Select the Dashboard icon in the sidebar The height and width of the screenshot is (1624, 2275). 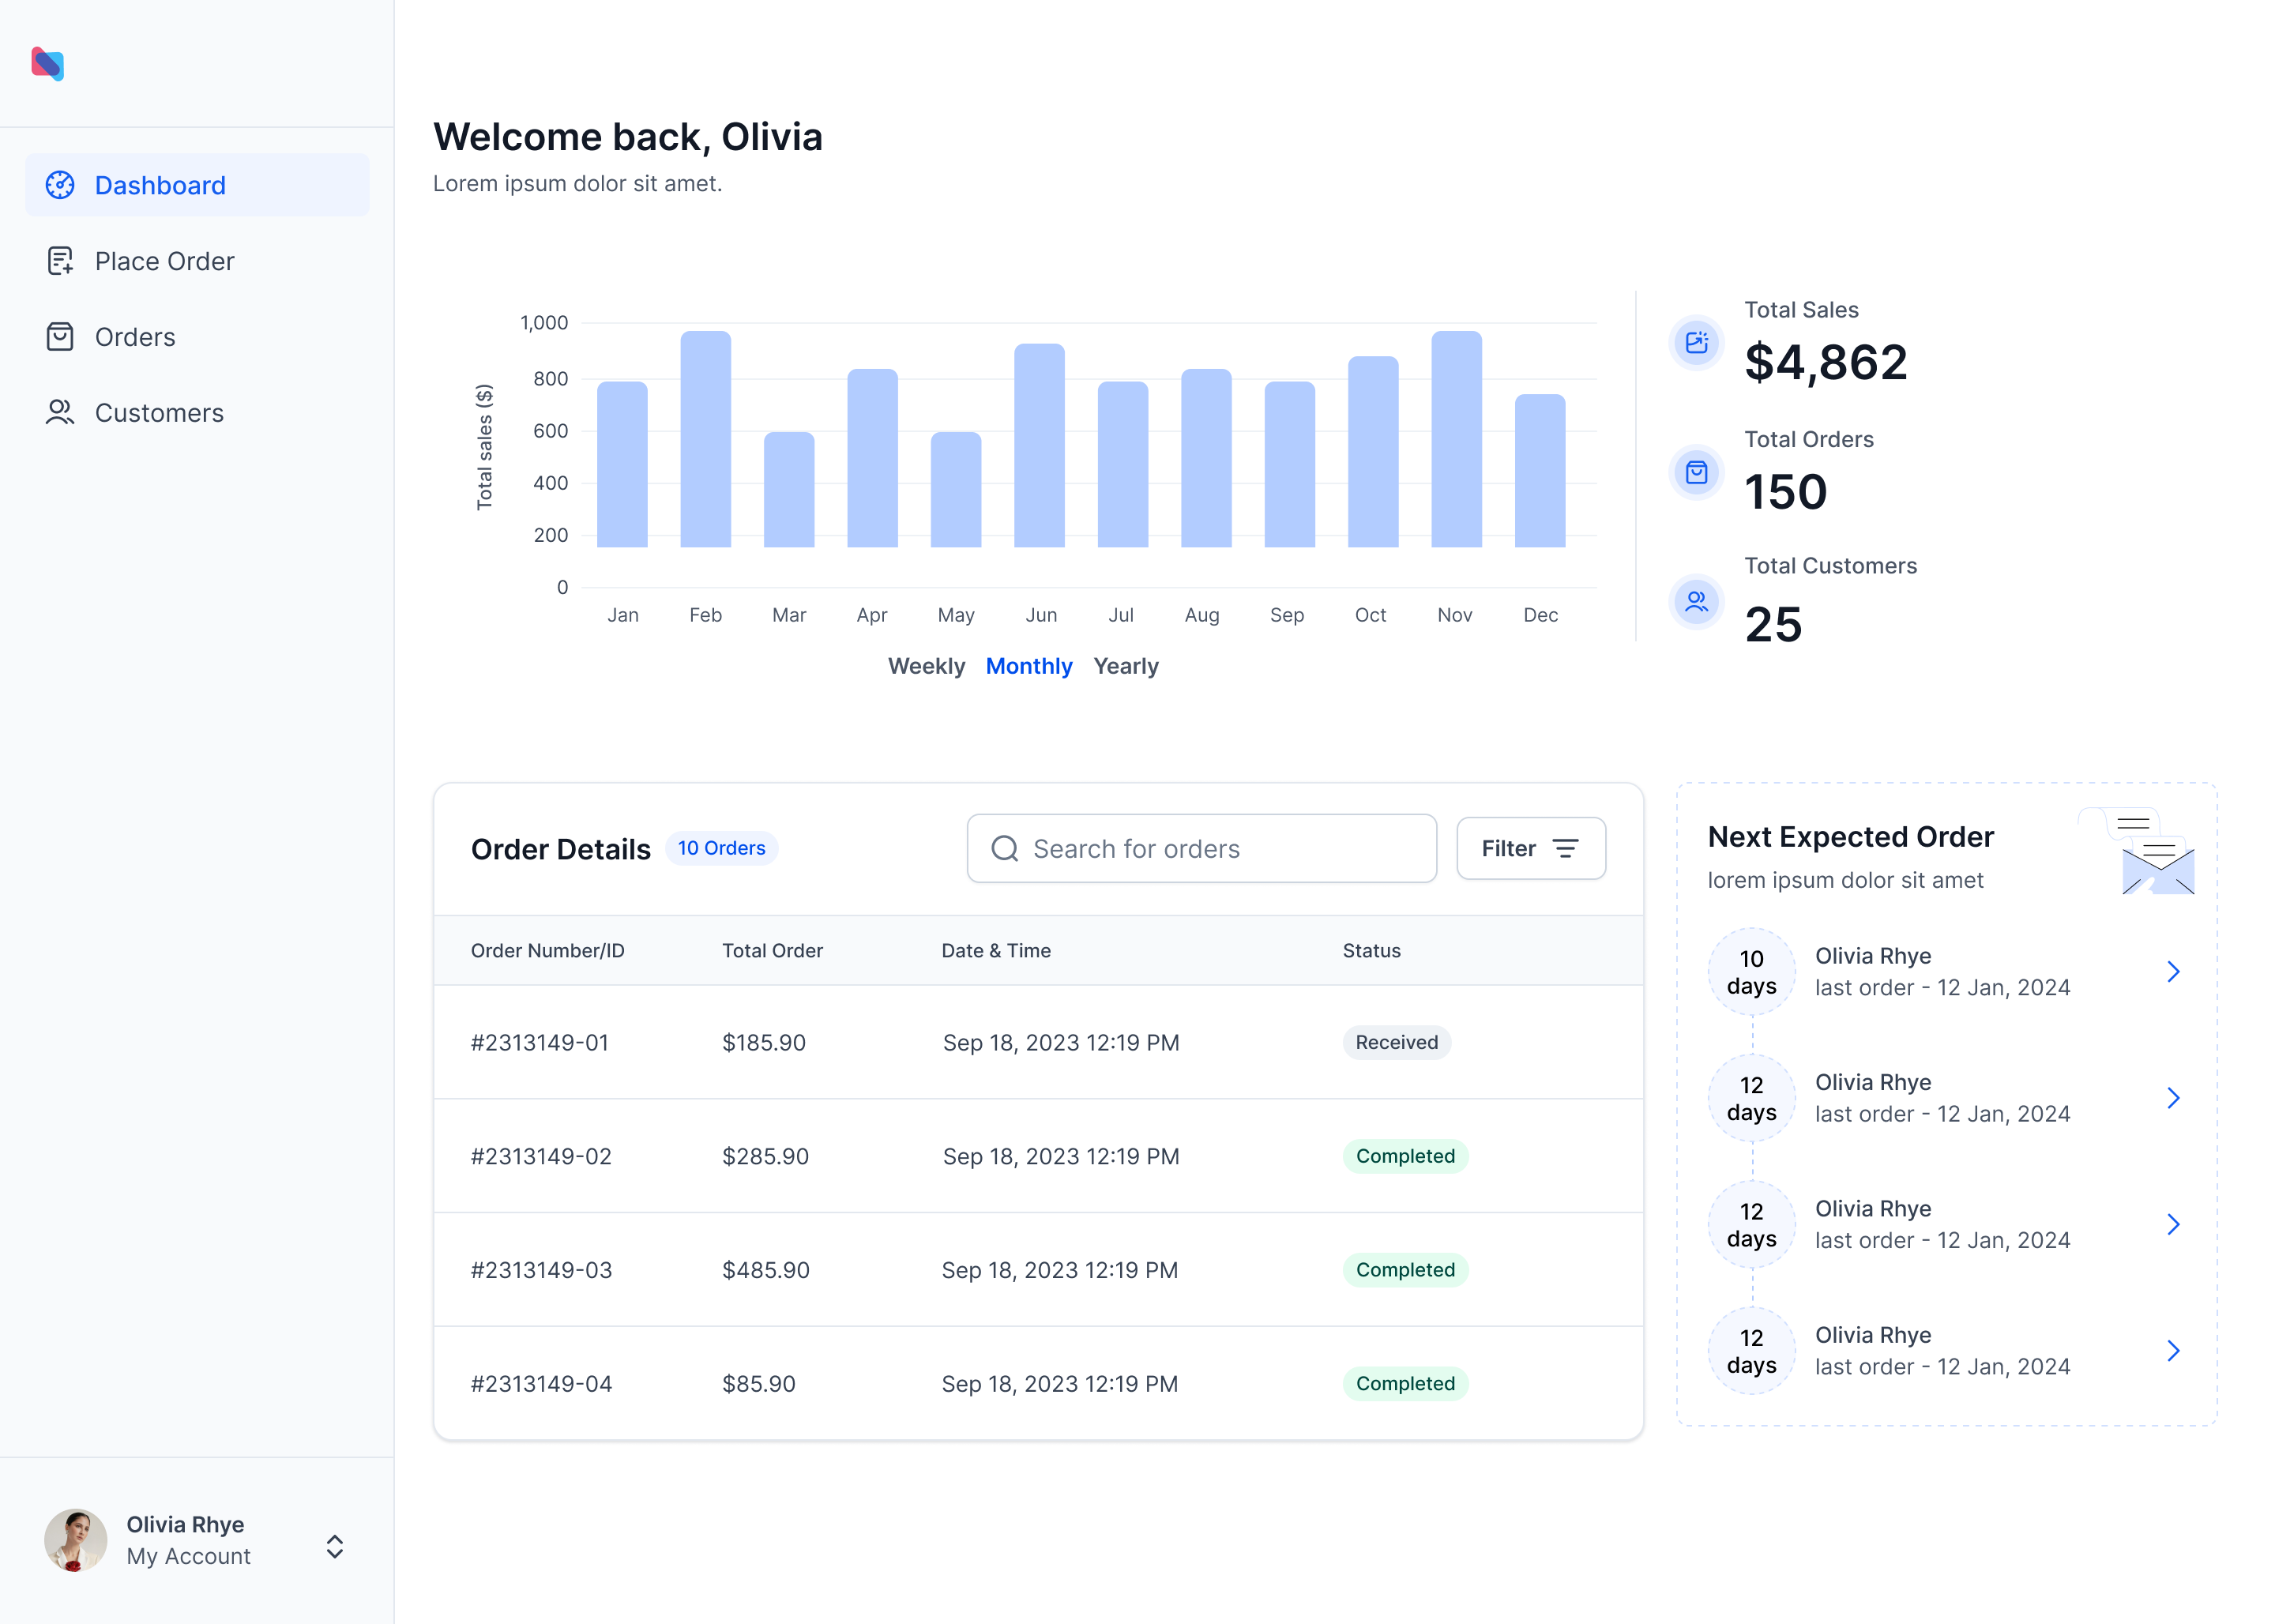[x=60, y=185]
